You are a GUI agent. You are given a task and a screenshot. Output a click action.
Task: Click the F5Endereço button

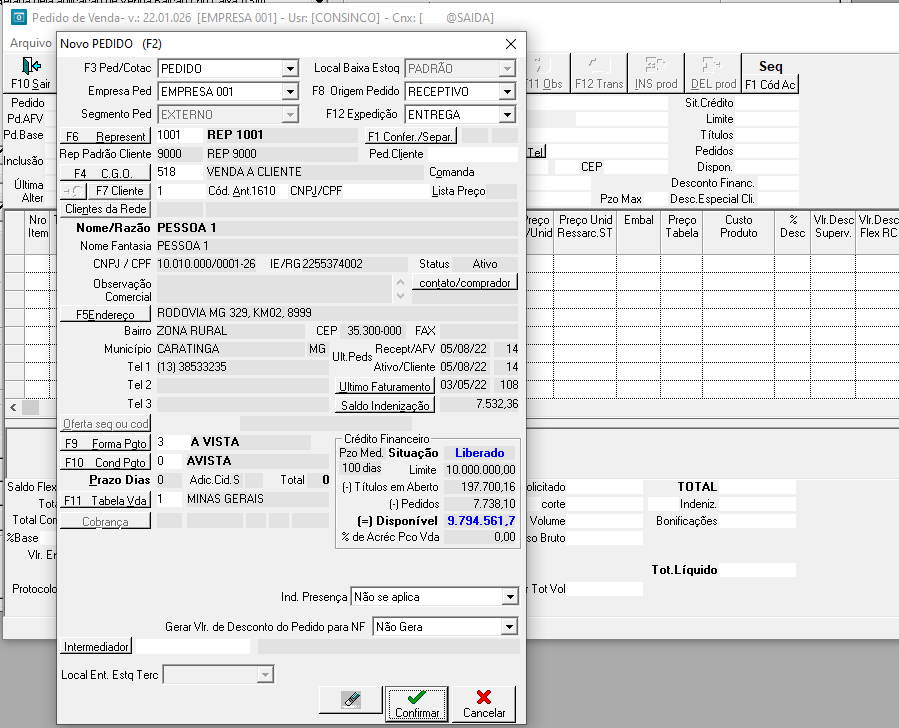pos(105,314)
